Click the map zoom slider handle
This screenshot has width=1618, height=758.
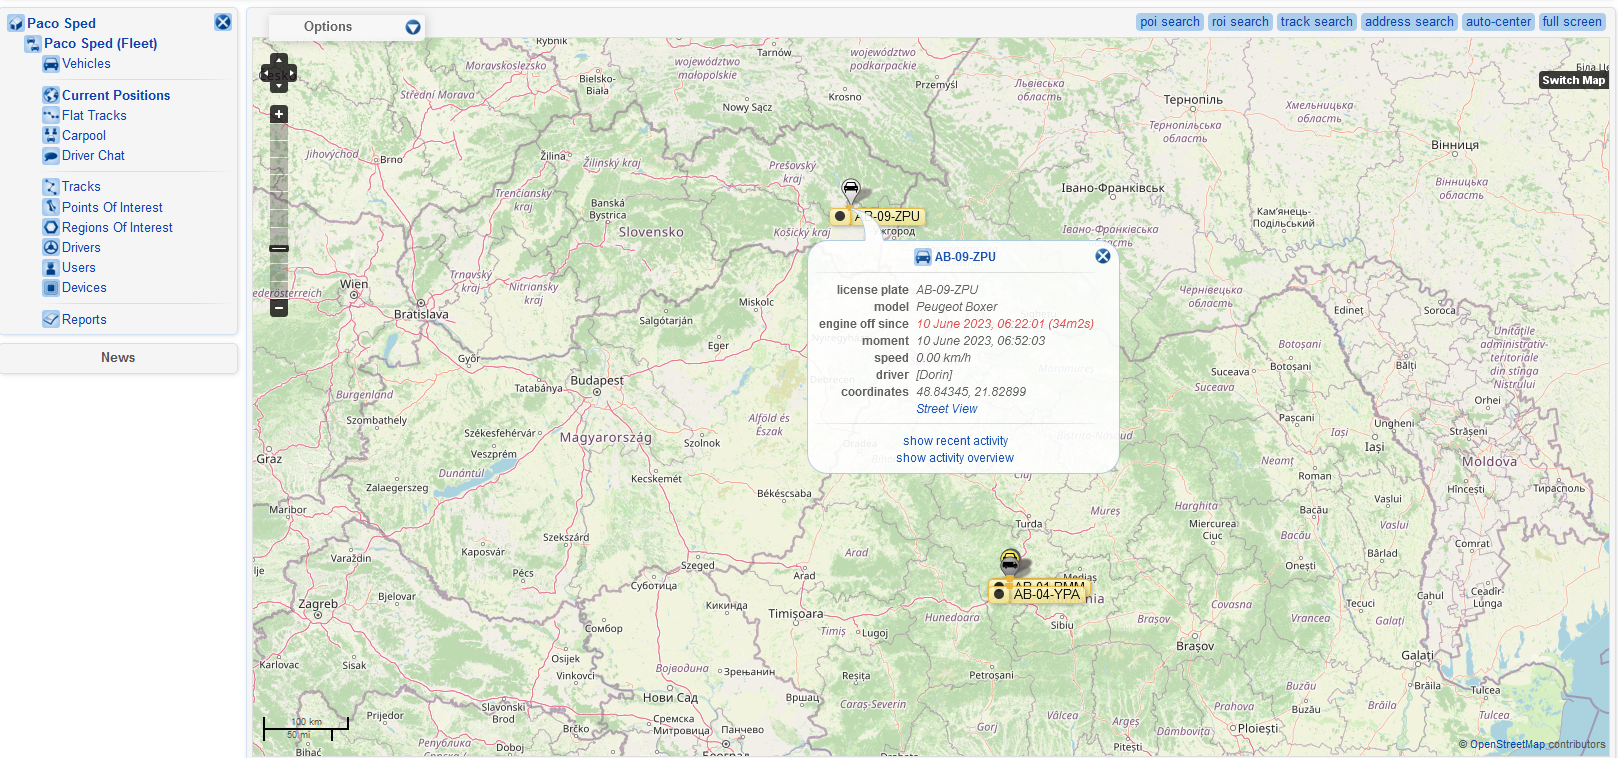click(279, 248)
